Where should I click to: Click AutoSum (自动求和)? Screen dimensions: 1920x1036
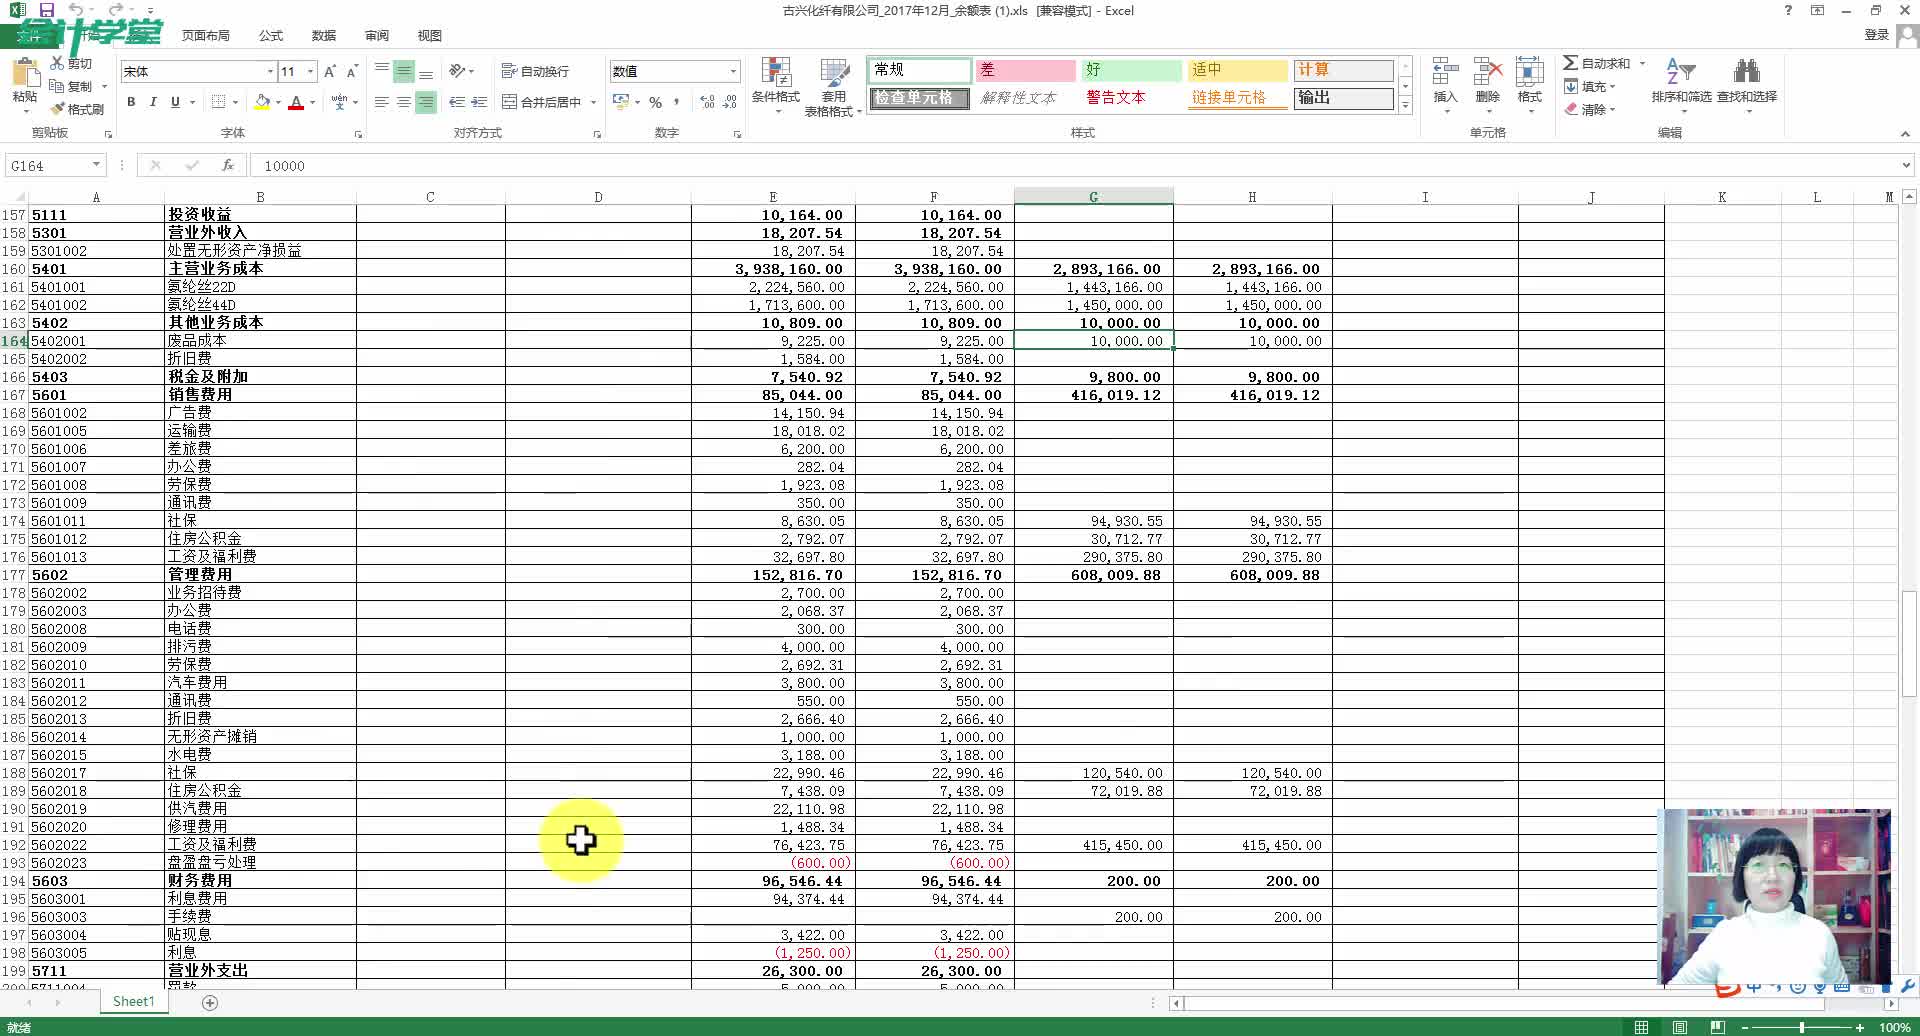click(x=1597, y=63)
